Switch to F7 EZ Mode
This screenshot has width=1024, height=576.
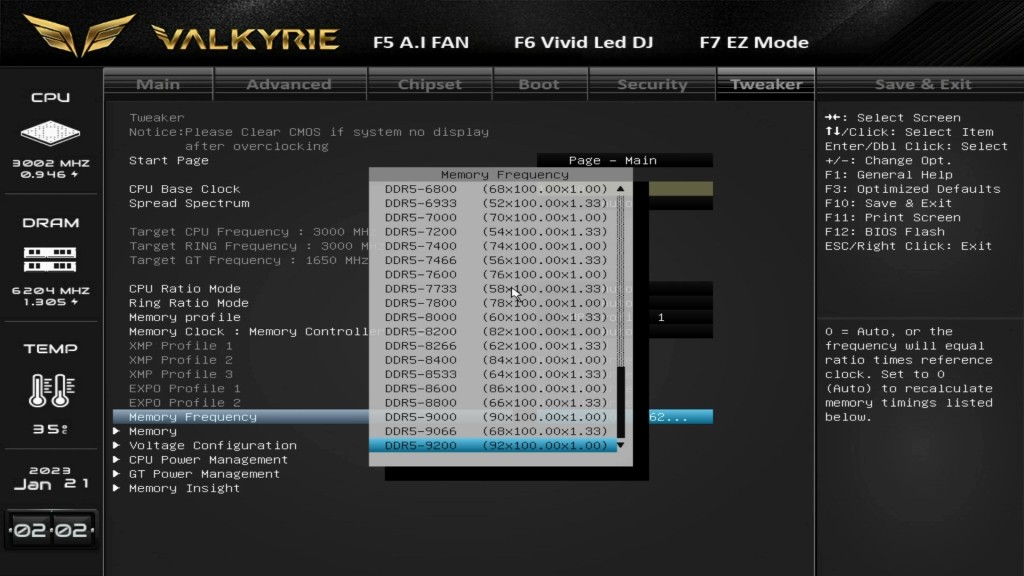pyautogui.click(x=753, y=42)
